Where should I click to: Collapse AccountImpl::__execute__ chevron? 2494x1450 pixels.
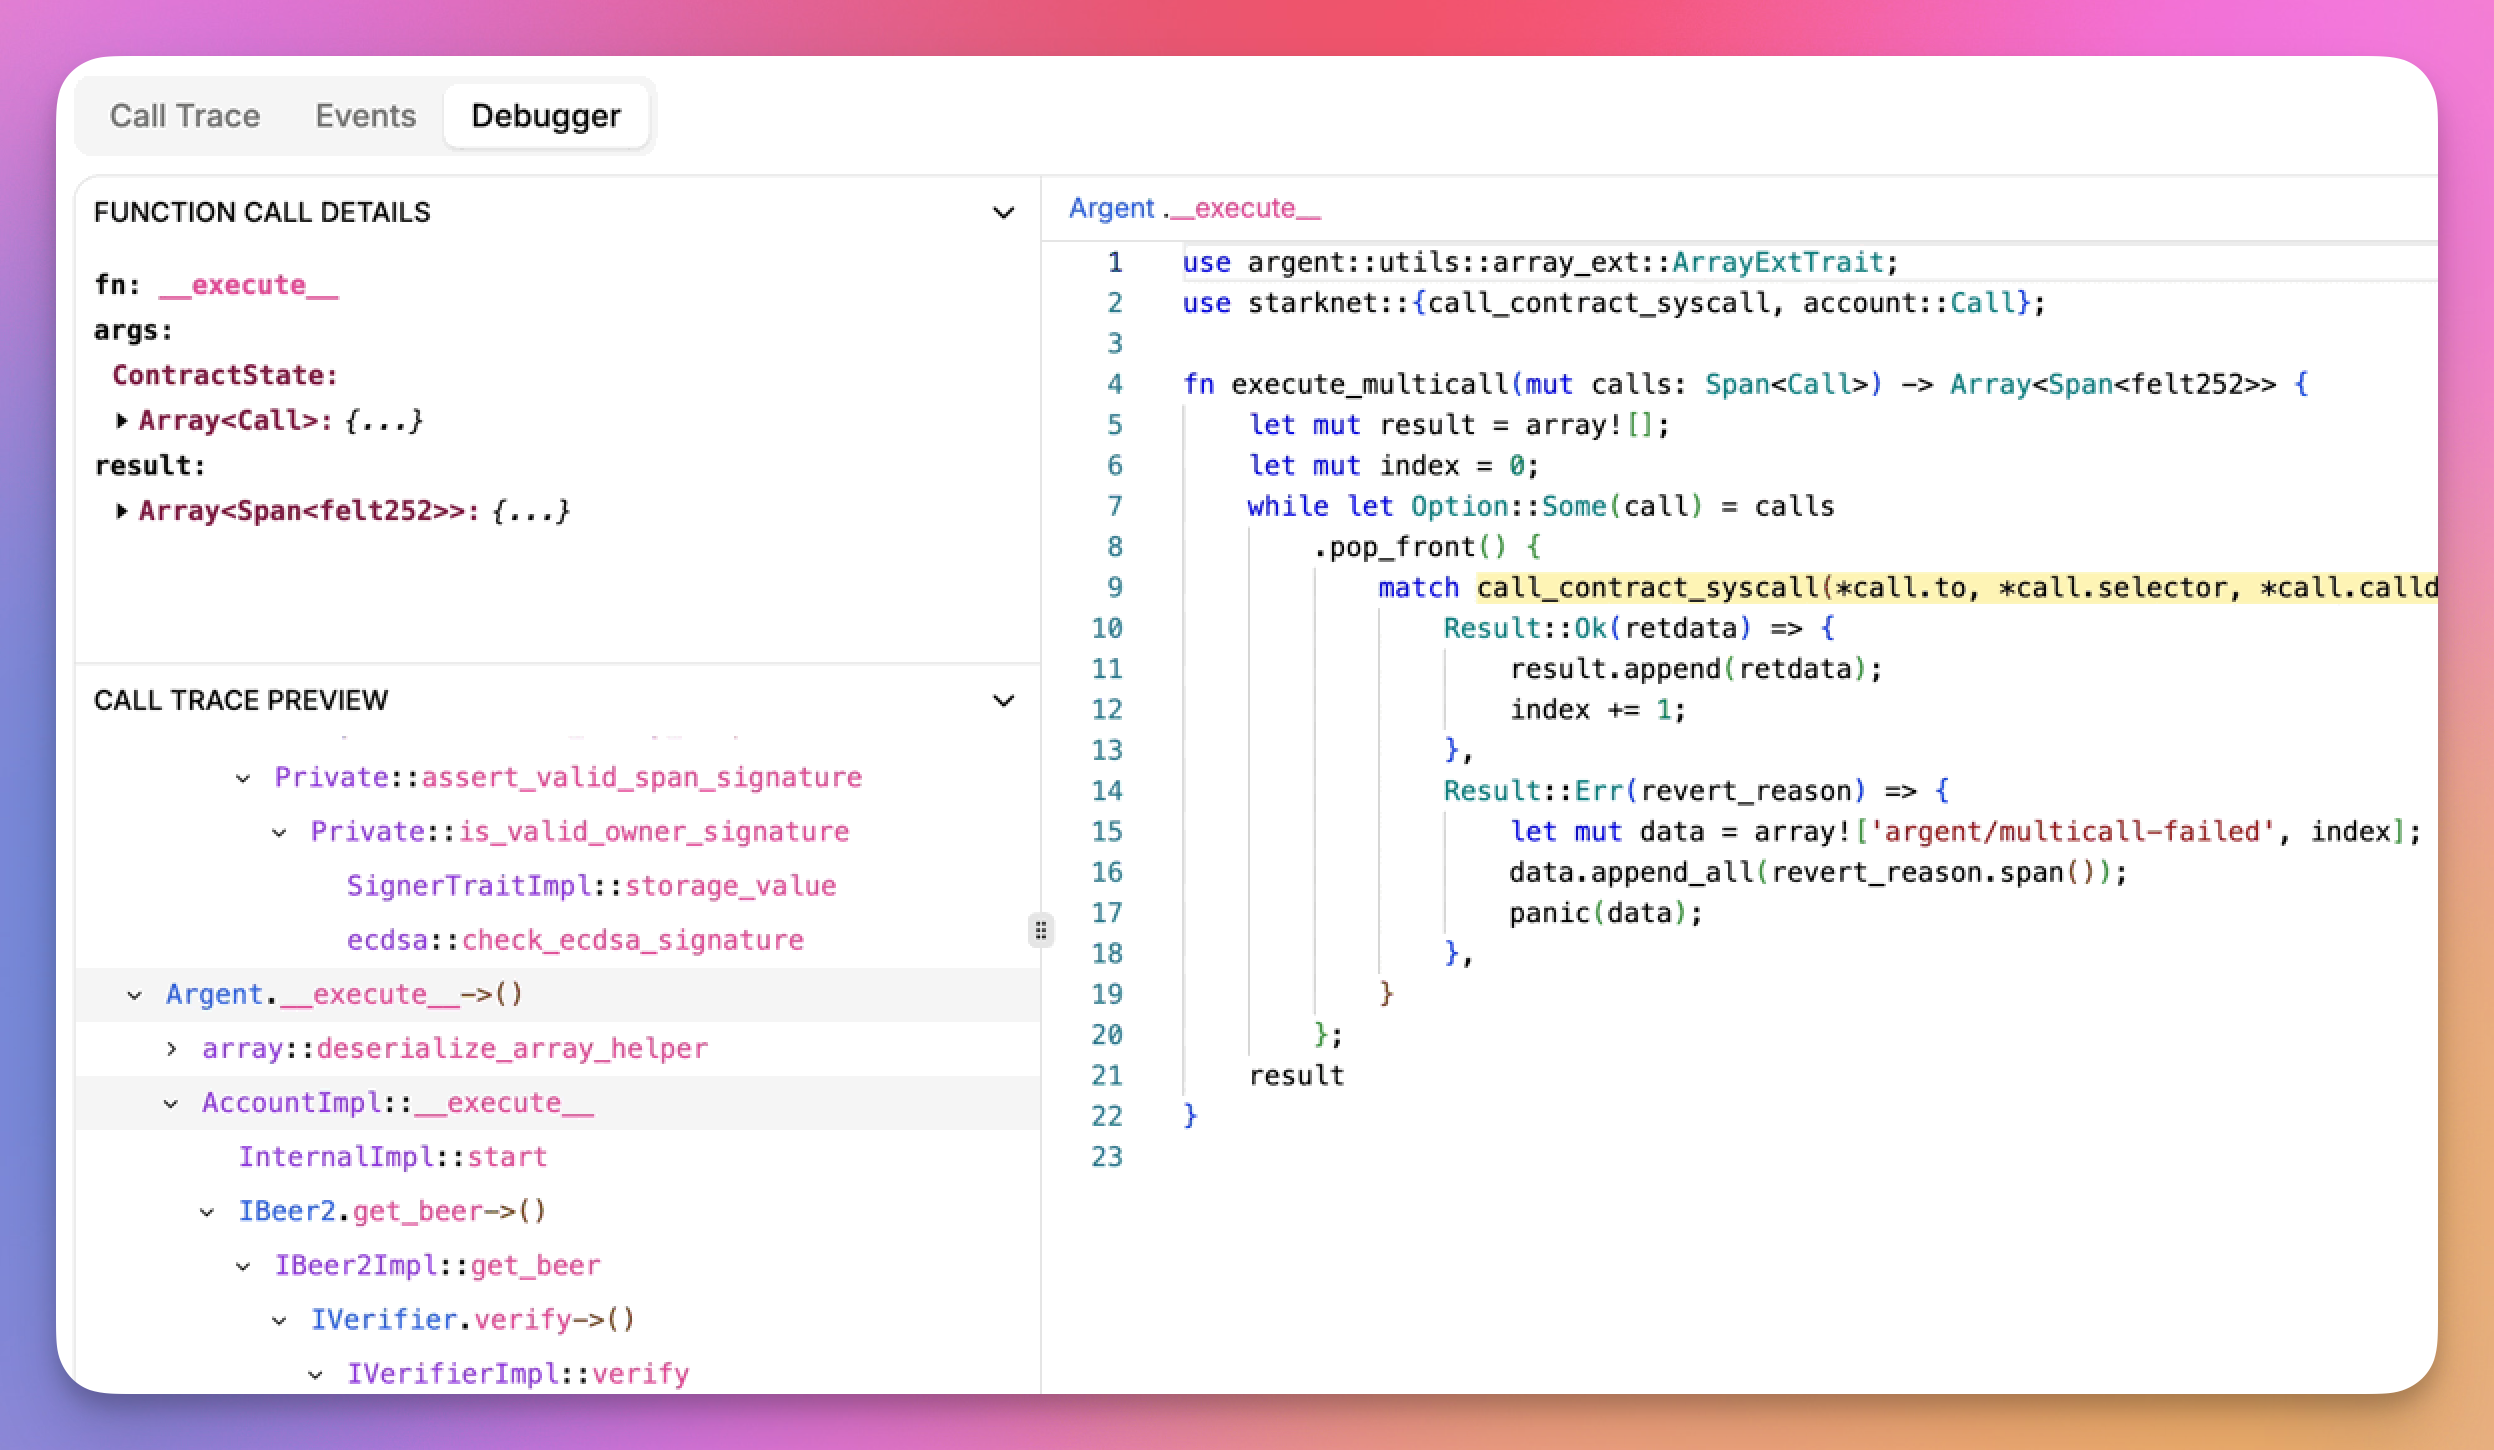coord(171,1103)
